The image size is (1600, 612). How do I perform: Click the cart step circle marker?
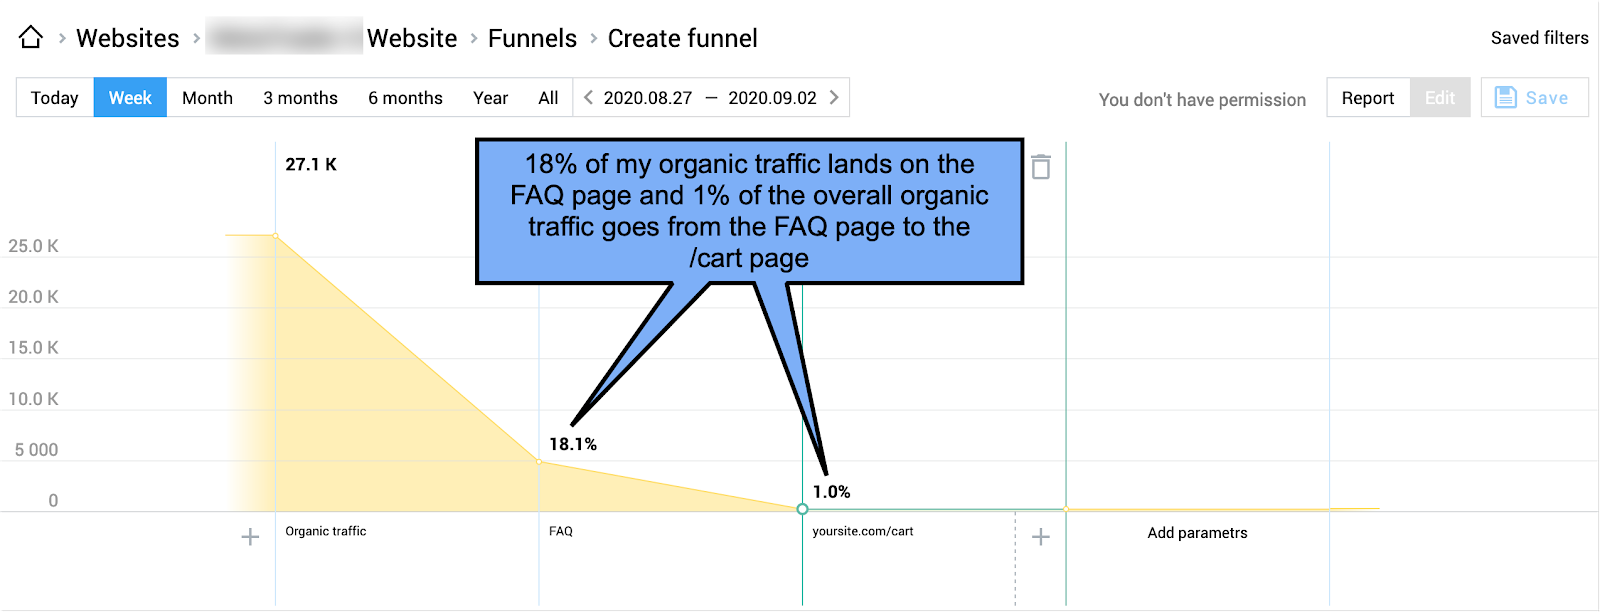tap(802, 509)
